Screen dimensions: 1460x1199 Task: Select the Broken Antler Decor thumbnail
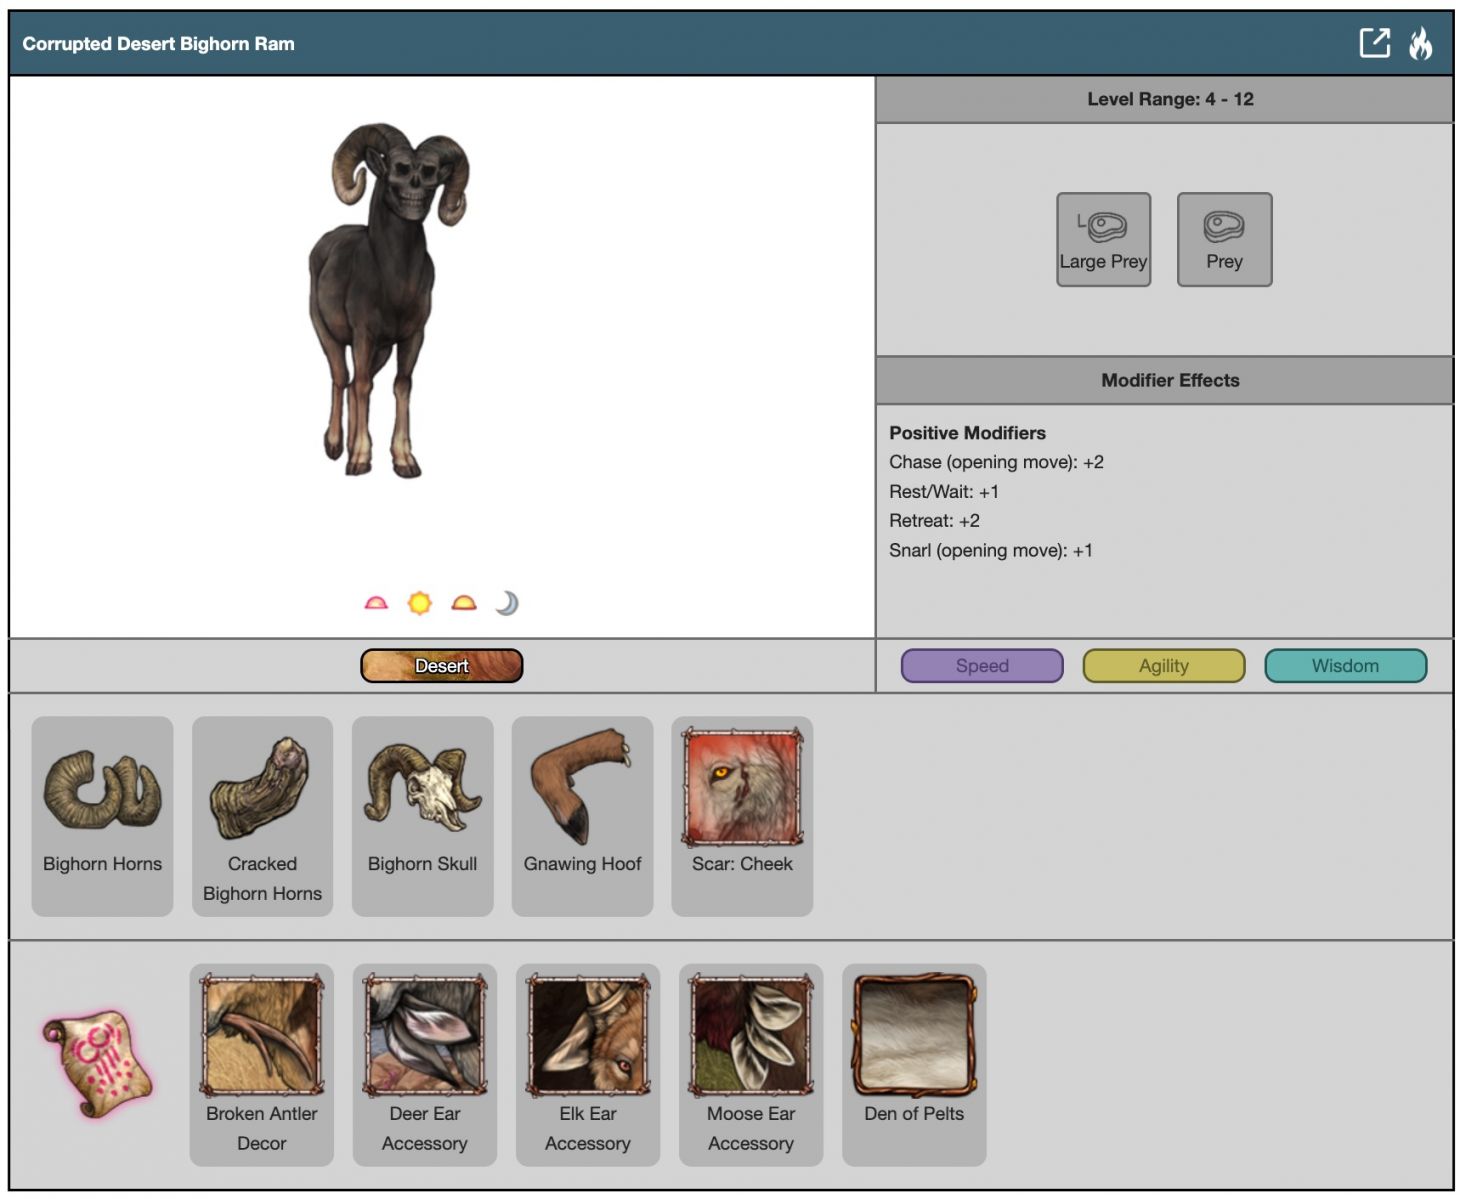coord(262,1036)
